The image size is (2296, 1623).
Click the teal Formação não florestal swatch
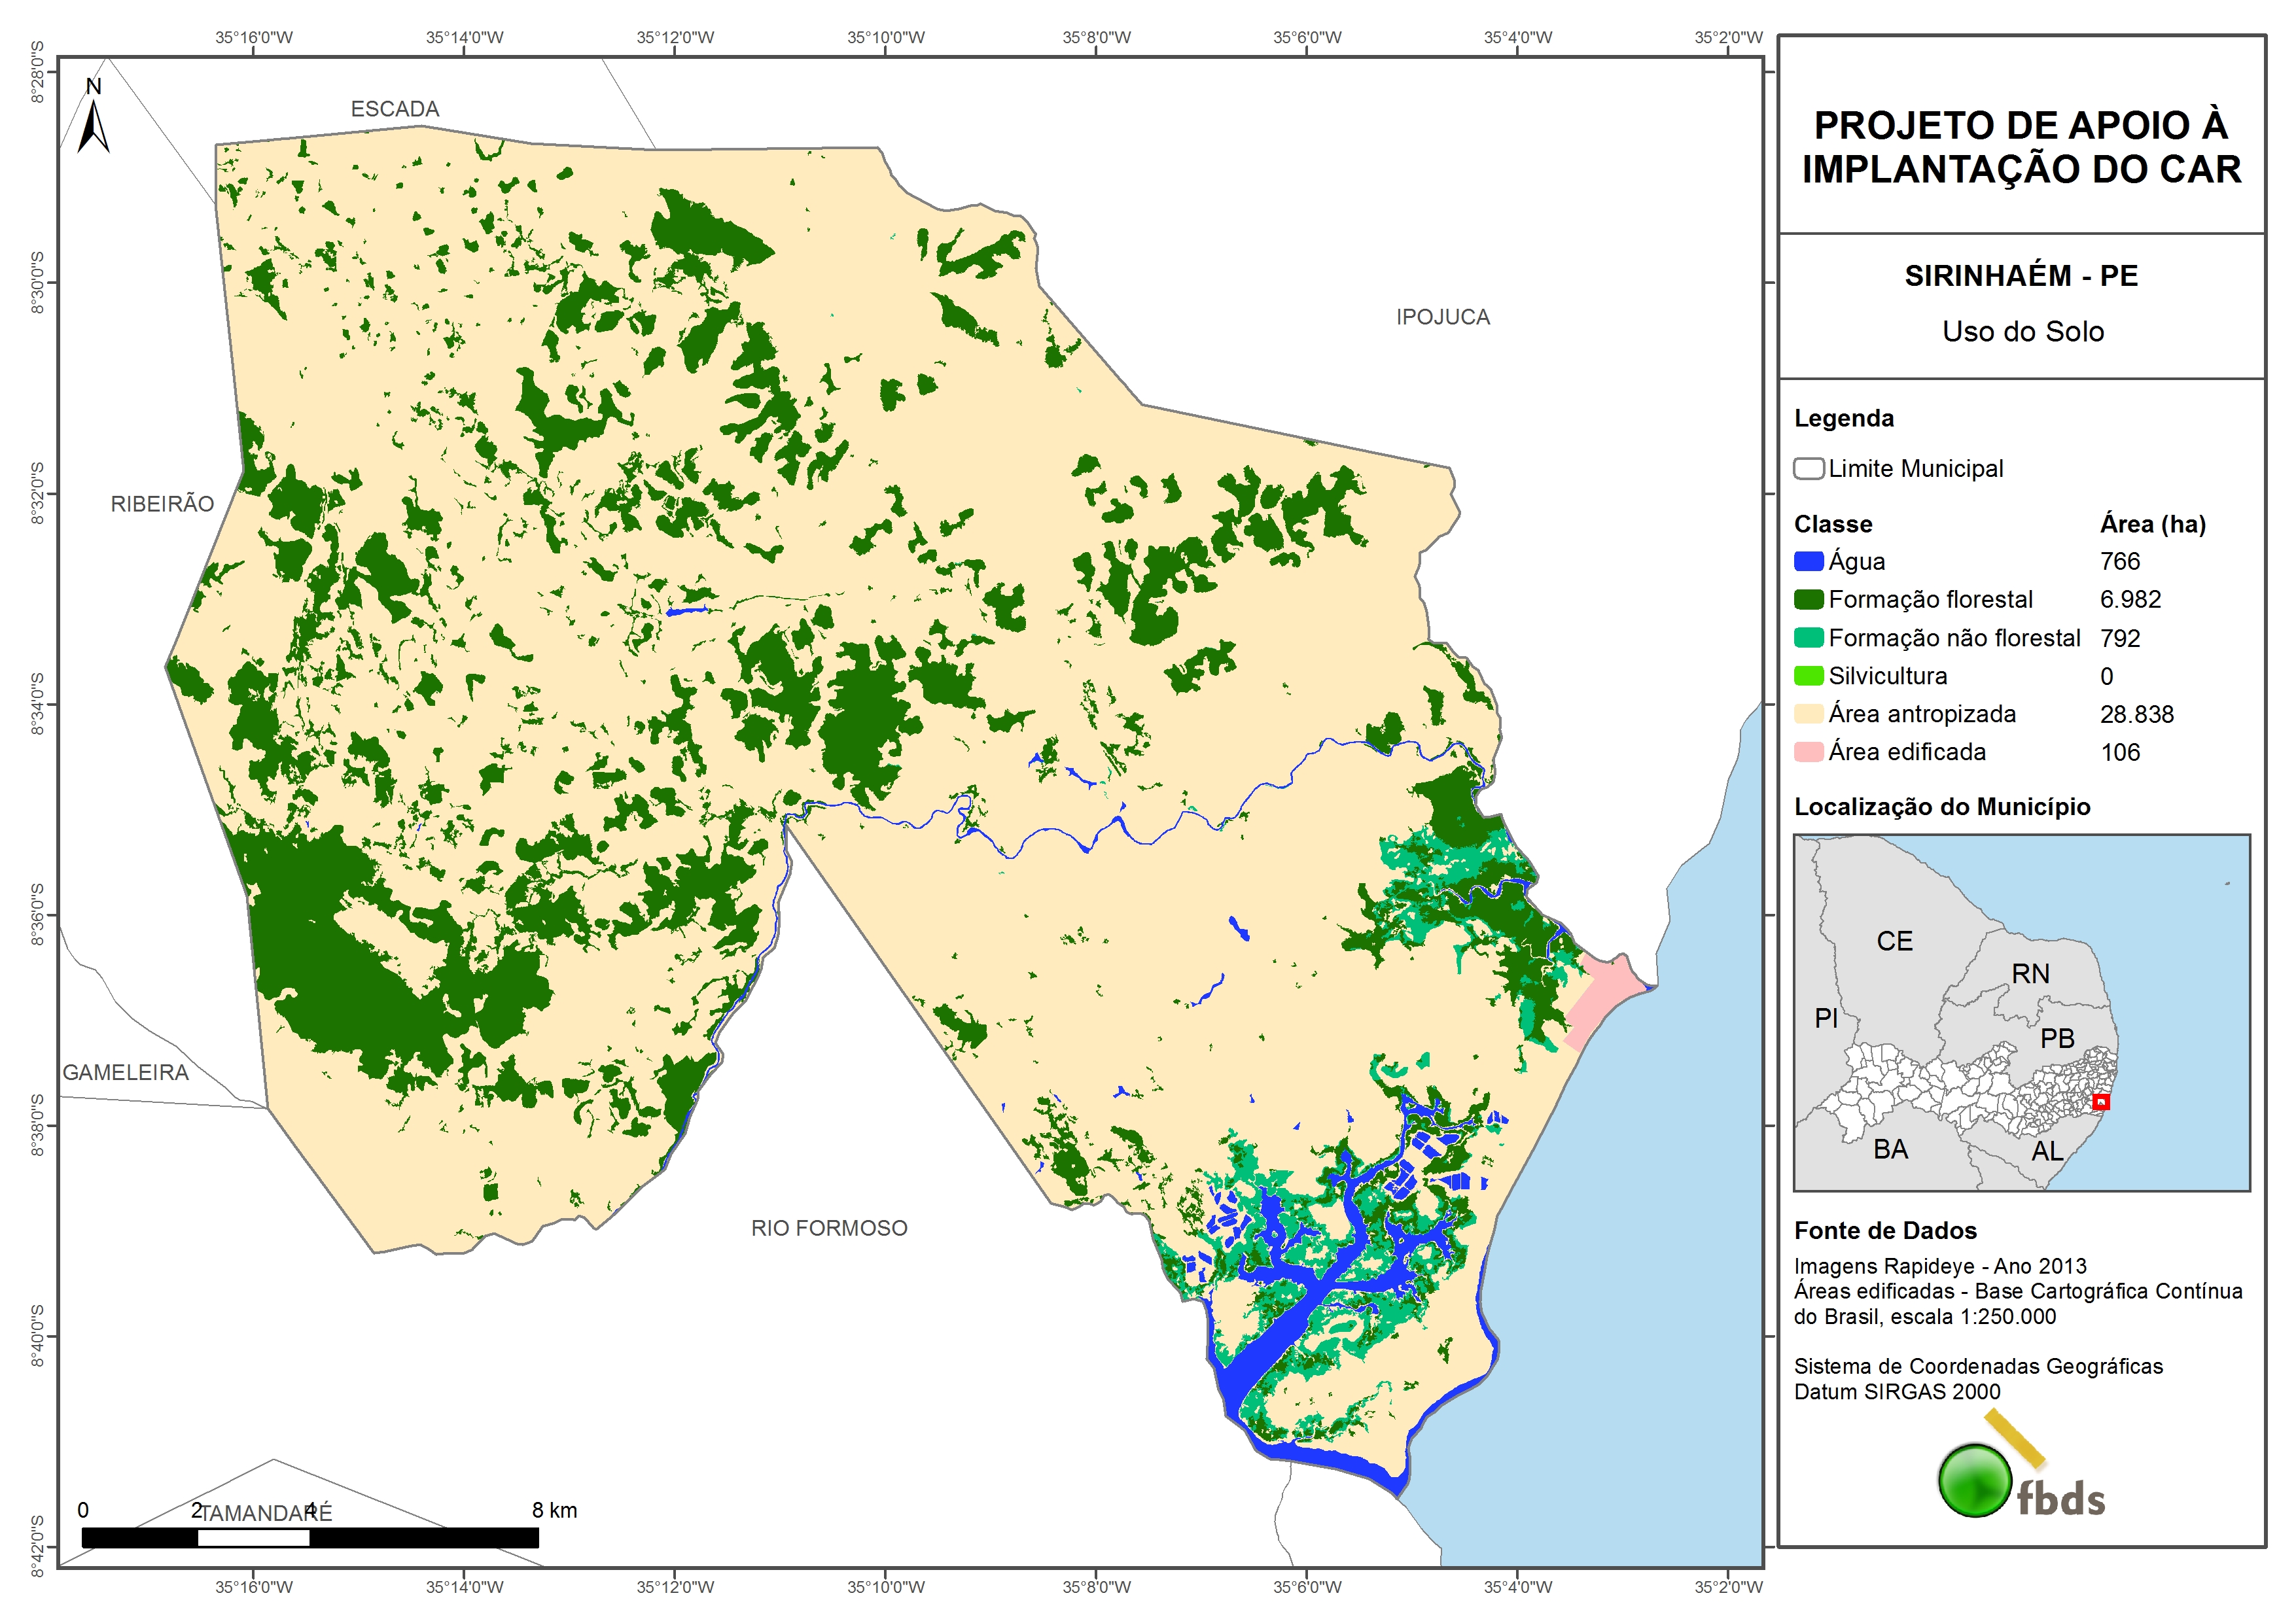point(1808,638)
